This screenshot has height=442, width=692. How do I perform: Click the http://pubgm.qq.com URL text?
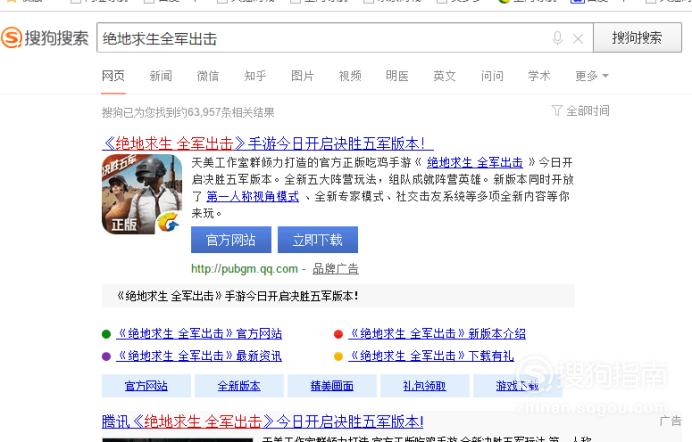coord(244,269)
